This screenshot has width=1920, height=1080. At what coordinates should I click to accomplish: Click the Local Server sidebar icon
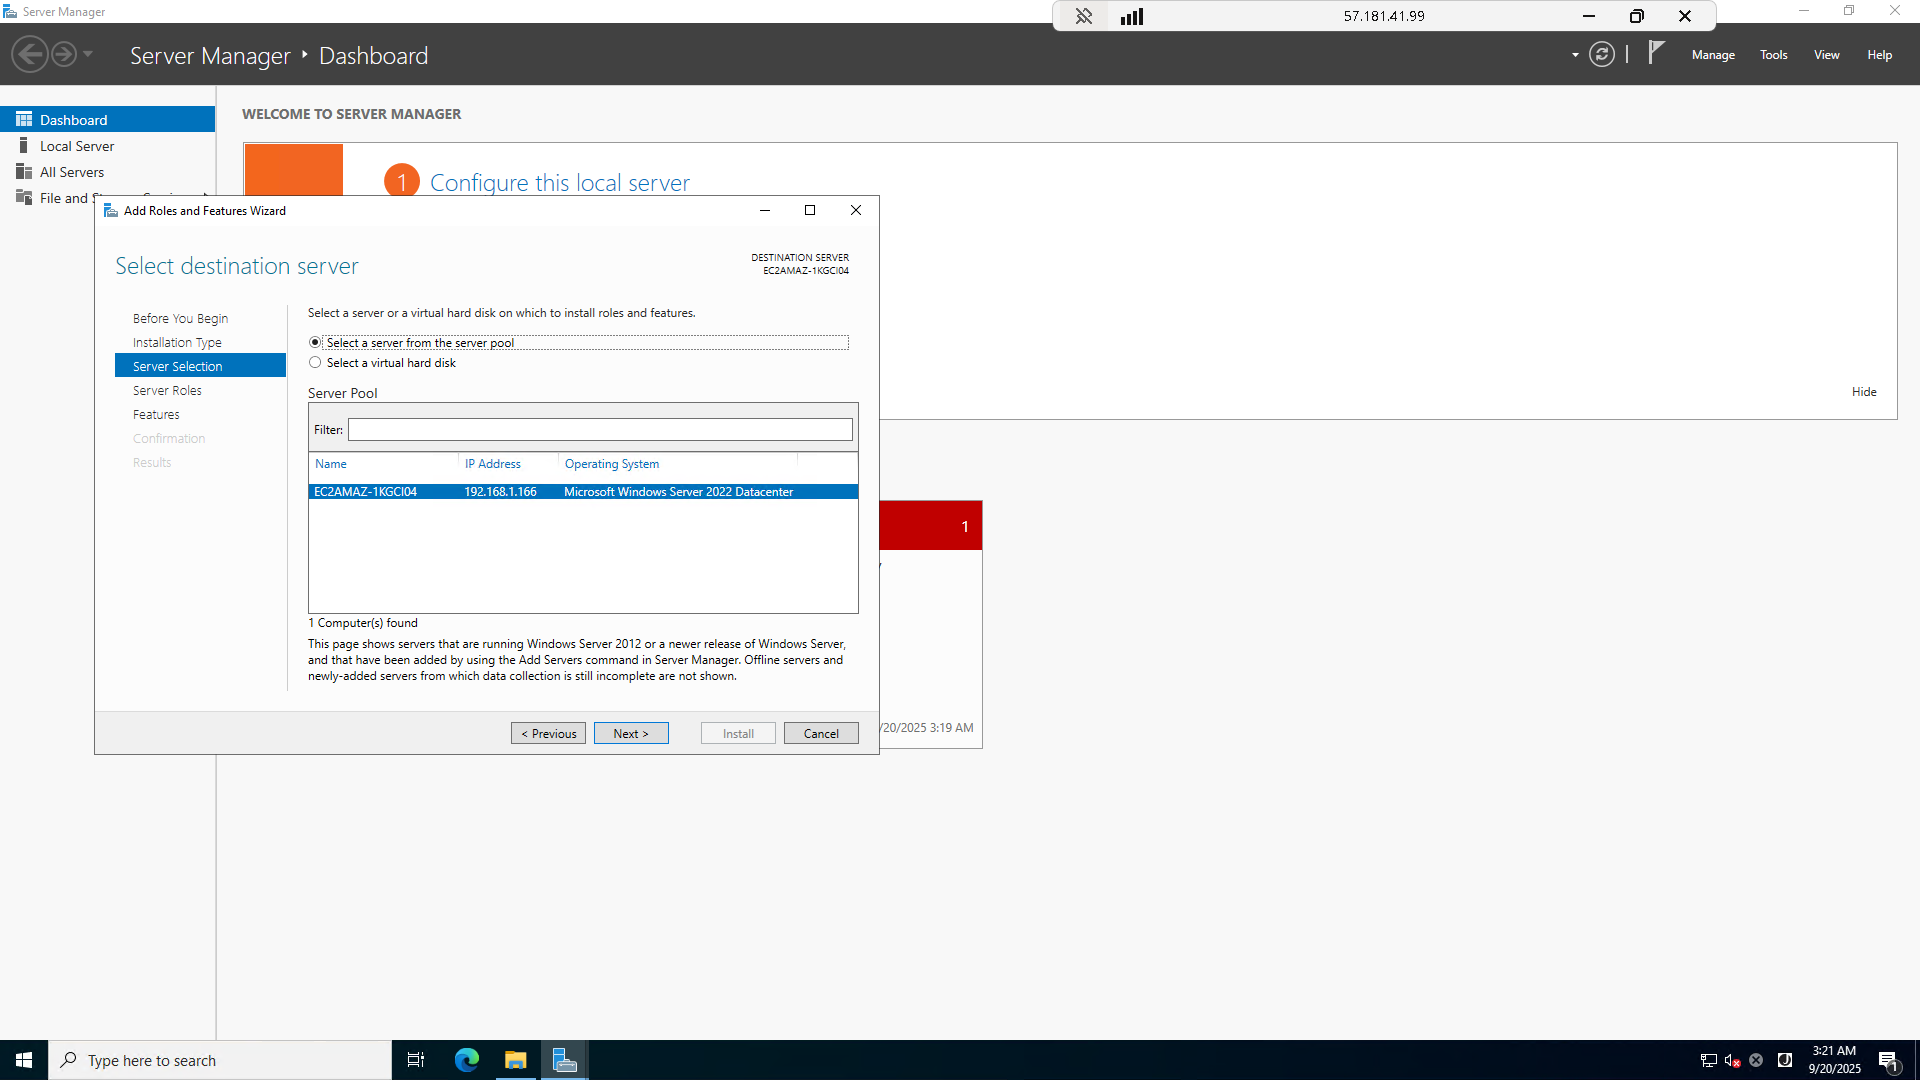click(x=23, y=146)
